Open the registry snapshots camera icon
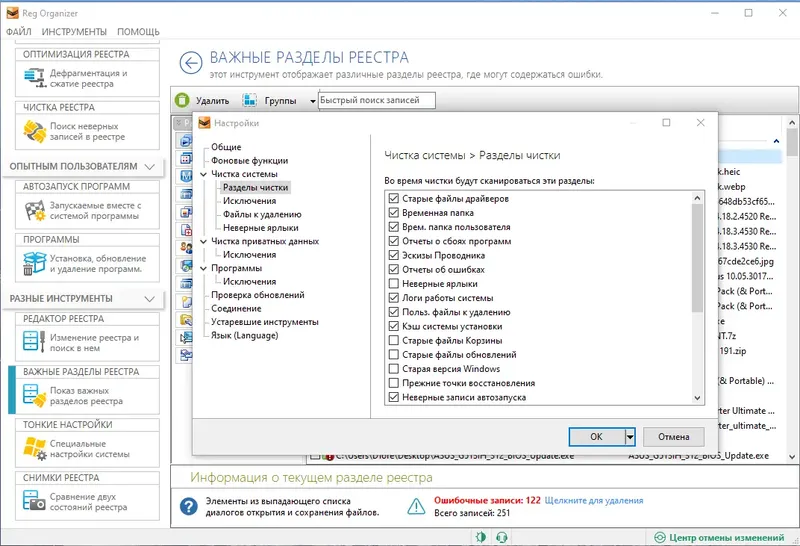Image resolution: width=800 pixels, height=546 pixels. click(x=35, y=501)
